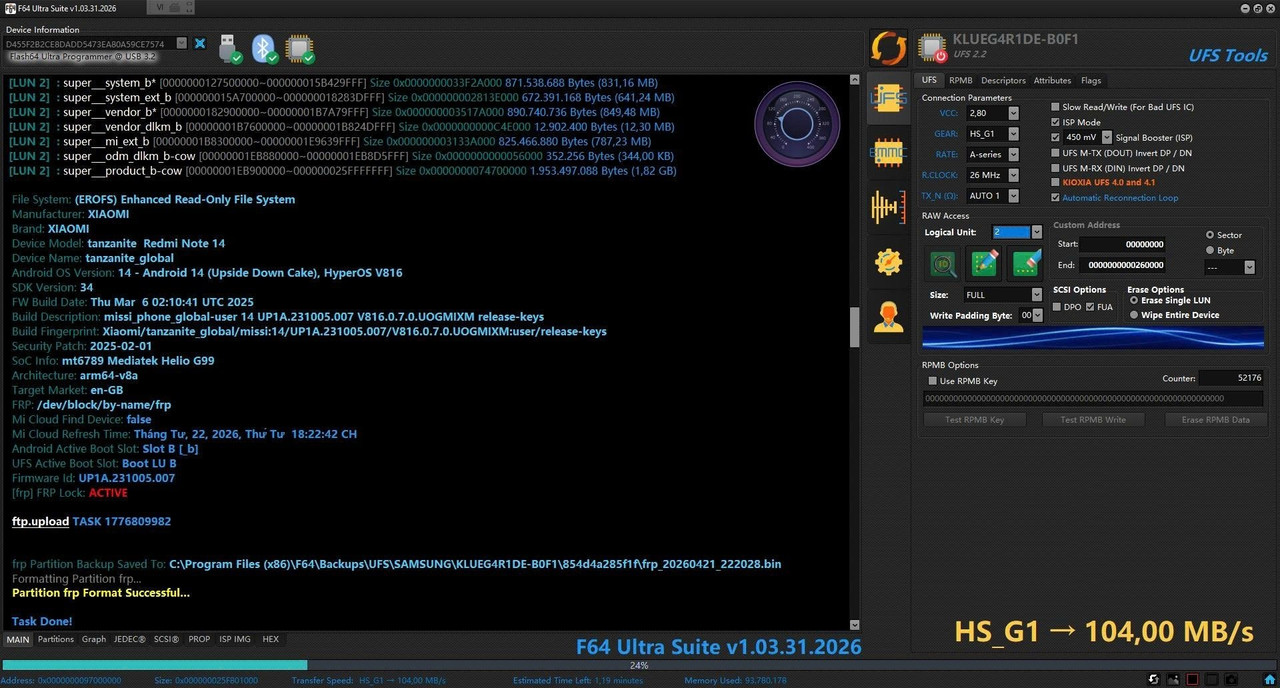Open the UFS sidebar module
Viewport: 1280px width, 688px height.
[x=888, y=98]
